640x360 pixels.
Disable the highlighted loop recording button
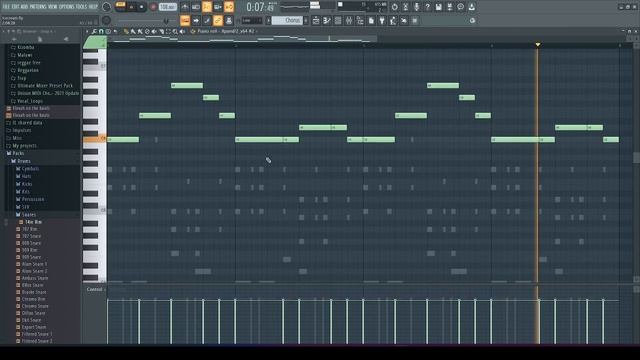point(229,7)
